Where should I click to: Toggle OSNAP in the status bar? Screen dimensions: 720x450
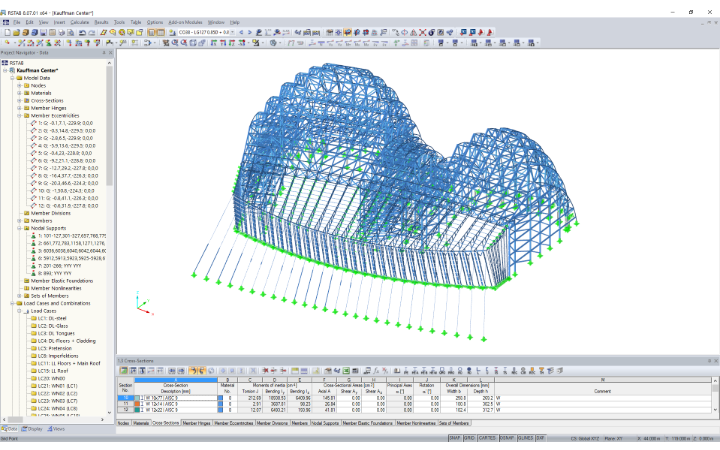pos(507,439)
